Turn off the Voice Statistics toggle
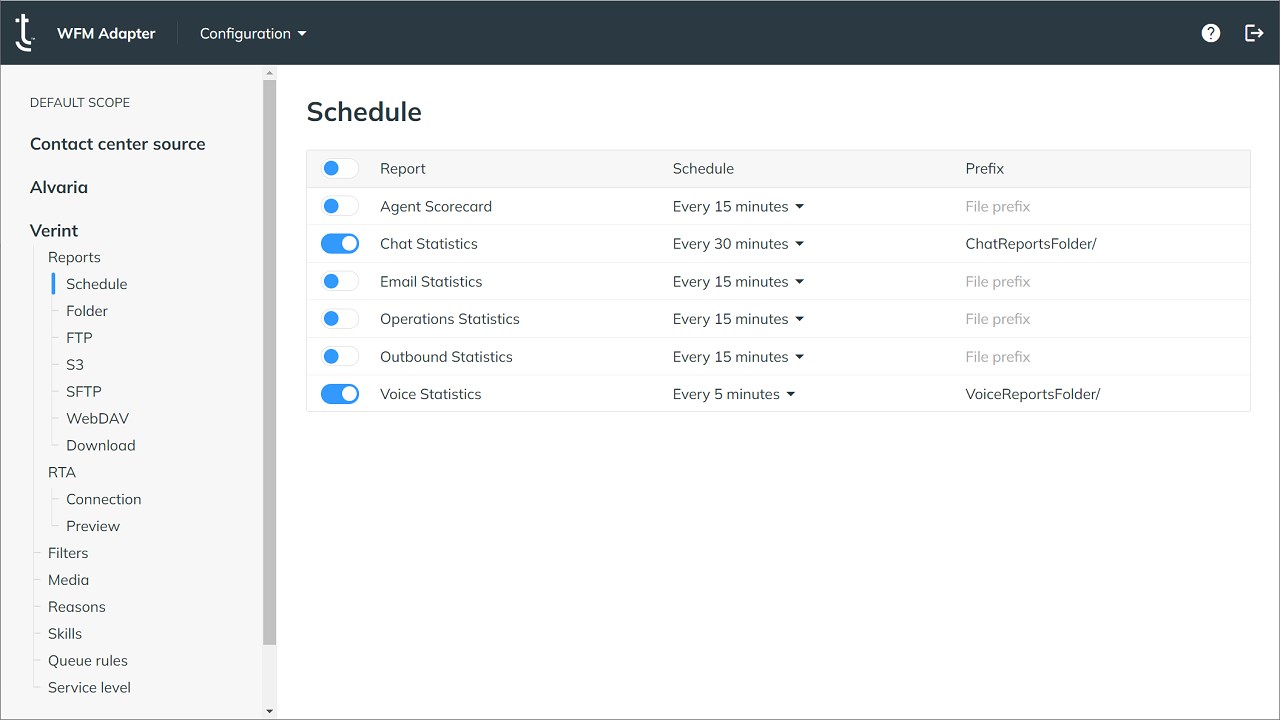The image size is (1280, 720). (x=339, y=394)
